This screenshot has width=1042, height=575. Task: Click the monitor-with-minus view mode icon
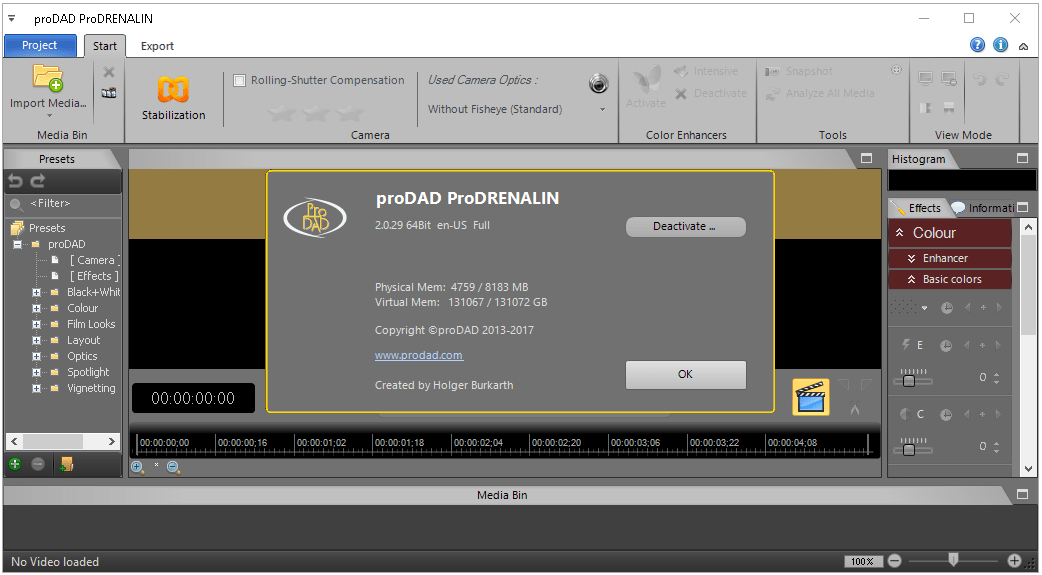(x=950, y=79)
